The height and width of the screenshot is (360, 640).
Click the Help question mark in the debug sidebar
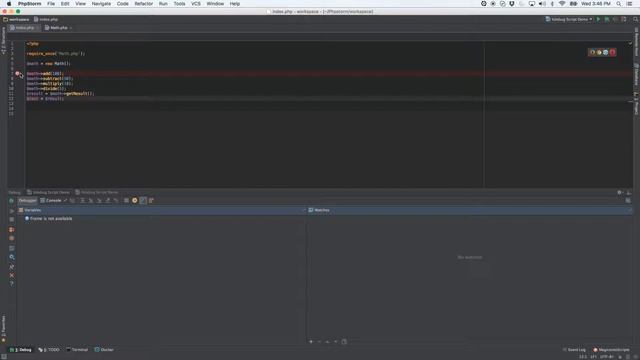click(11, 284)
